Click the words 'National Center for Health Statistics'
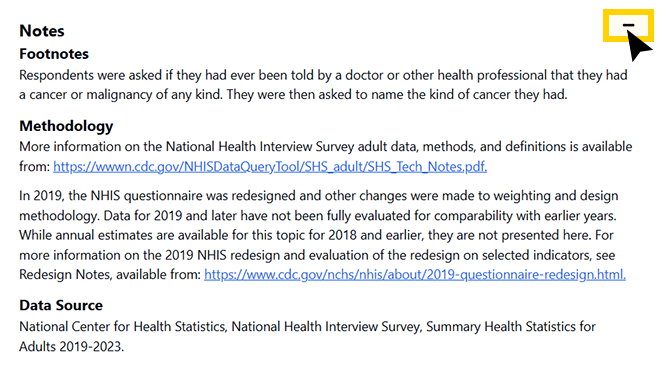The height and width of the screenshot is (372, 660). coord(122,327)
